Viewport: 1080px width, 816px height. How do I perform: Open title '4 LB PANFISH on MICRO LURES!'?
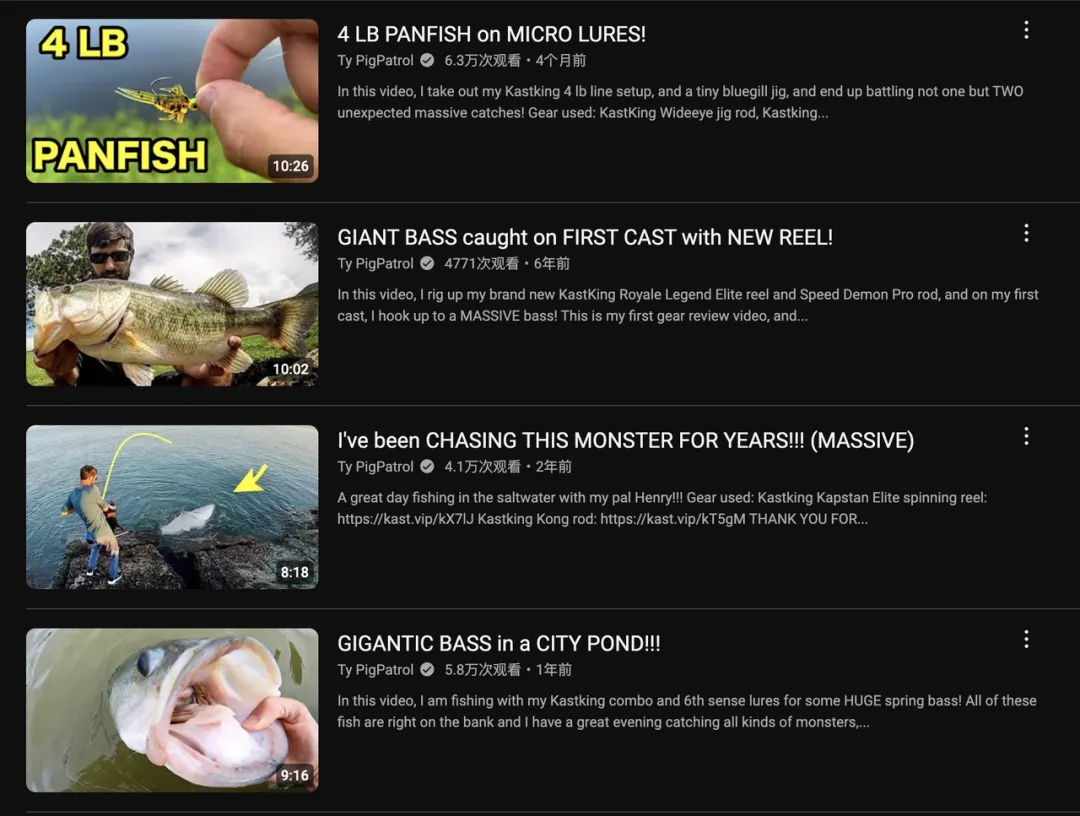(491, 34)
